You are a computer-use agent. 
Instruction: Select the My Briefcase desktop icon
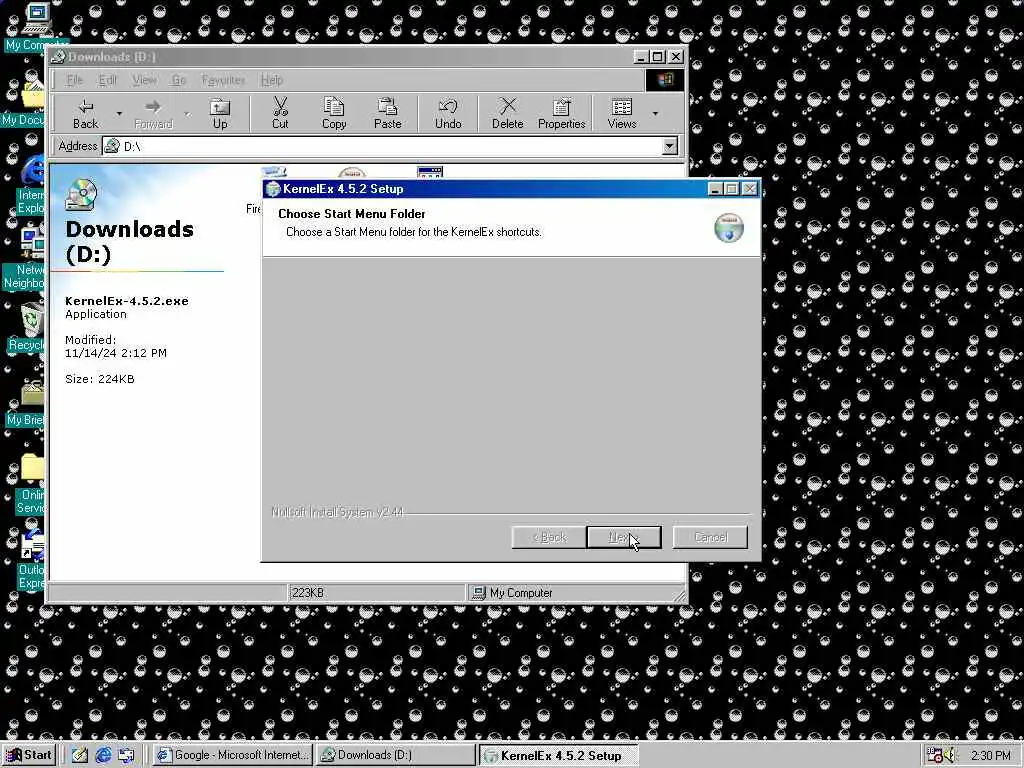pos(26,403)
